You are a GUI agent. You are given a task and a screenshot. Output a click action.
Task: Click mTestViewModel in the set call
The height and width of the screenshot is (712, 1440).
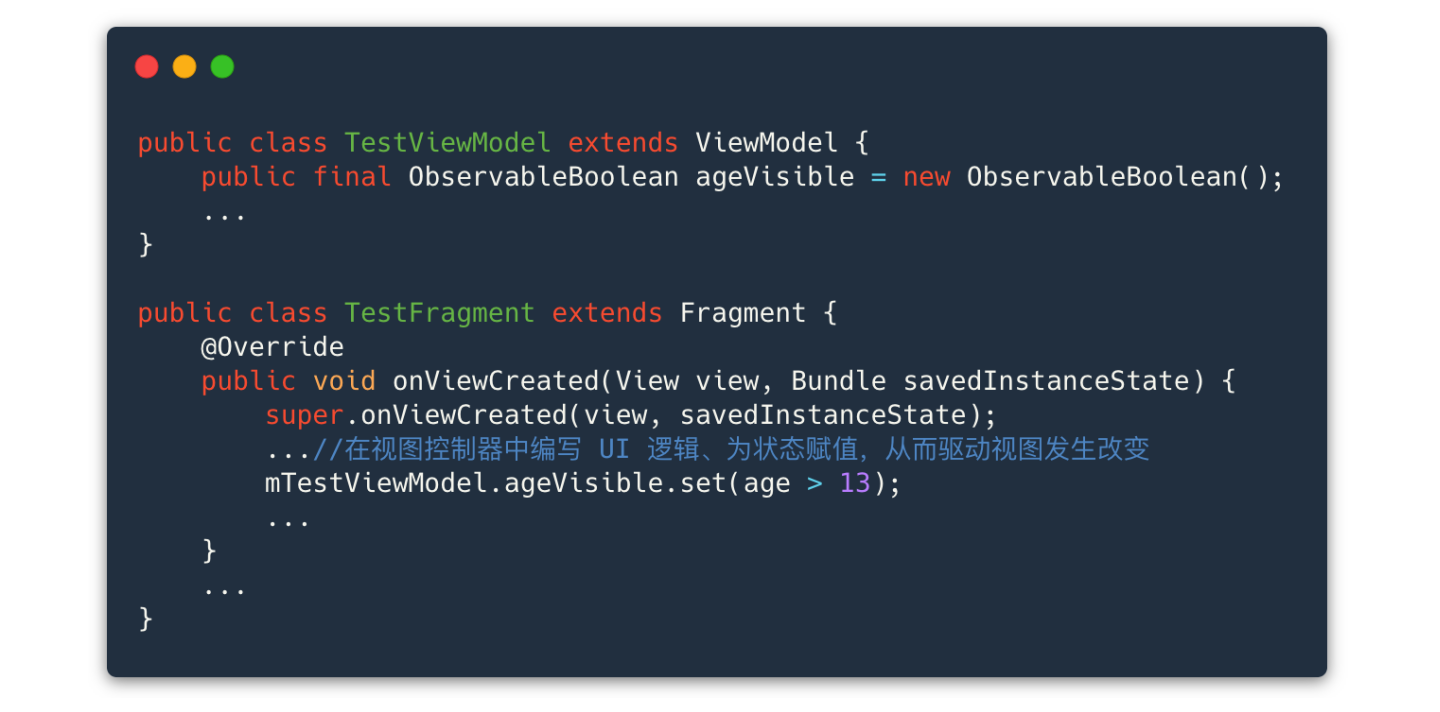coord(377,484)
